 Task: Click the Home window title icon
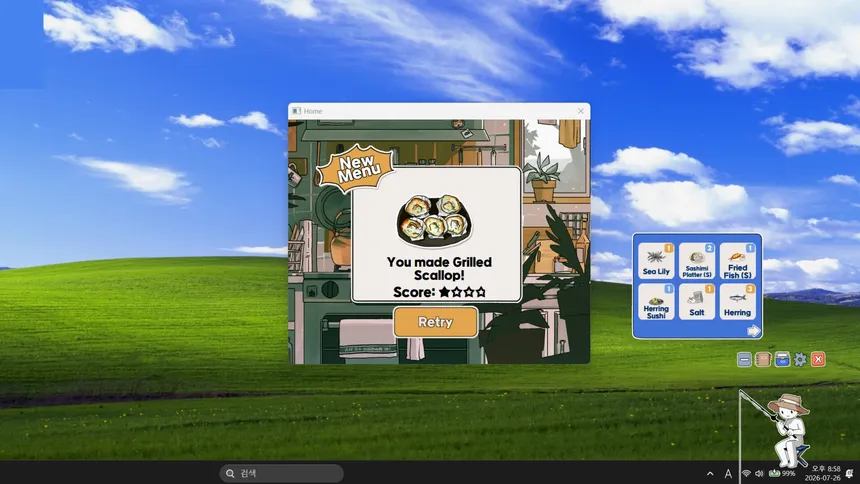297,111
